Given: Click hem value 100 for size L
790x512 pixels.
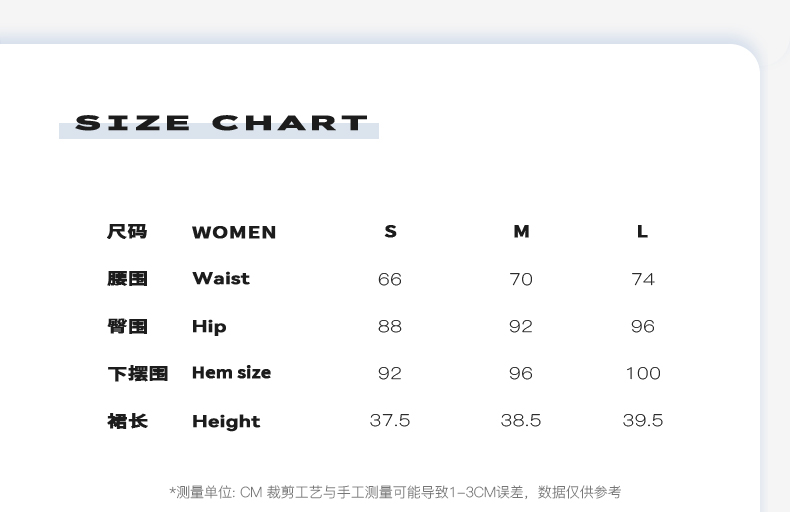Looking at the screenshot, I should tap(642, 373).
